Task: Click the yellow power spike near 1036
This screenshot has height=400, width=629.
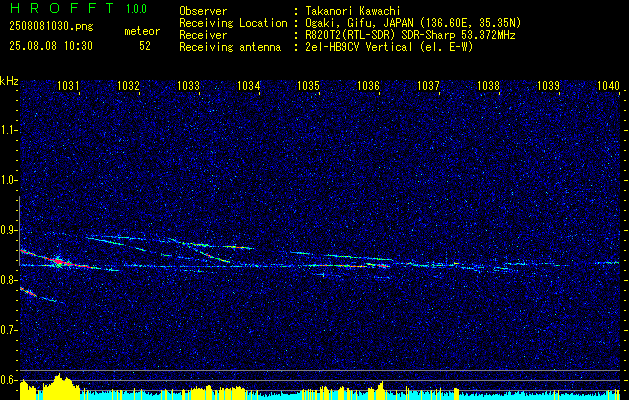Action: (381, 390)
